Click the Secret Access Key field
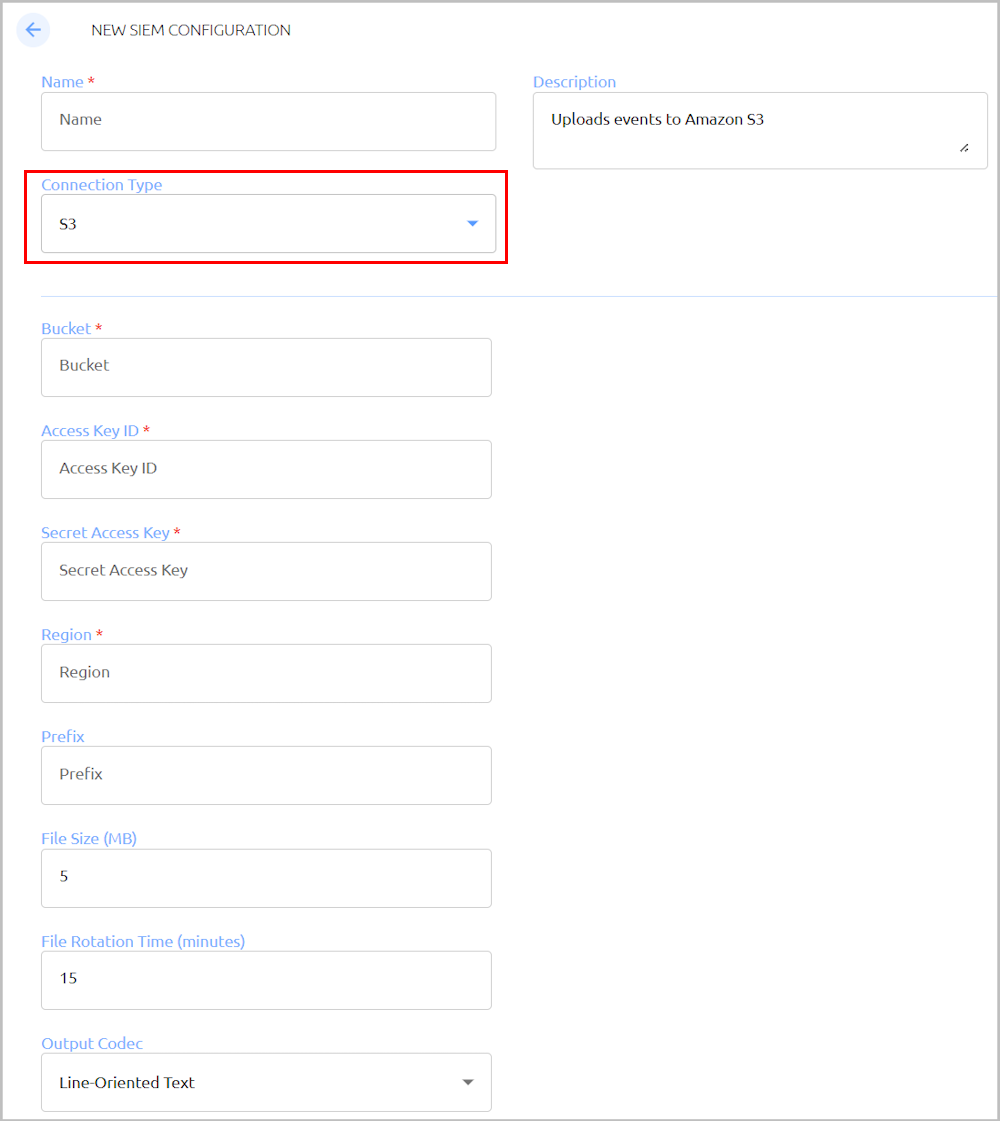 [x=266, y=571]
